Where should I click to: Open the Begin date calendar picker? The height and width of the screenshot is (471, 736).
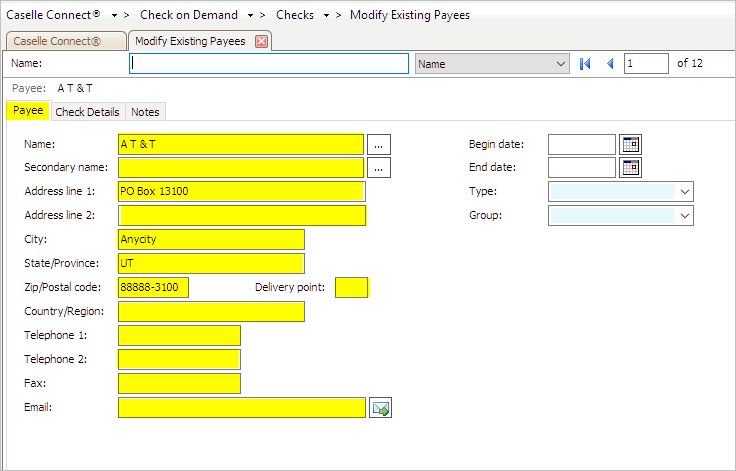click(630, 144)
